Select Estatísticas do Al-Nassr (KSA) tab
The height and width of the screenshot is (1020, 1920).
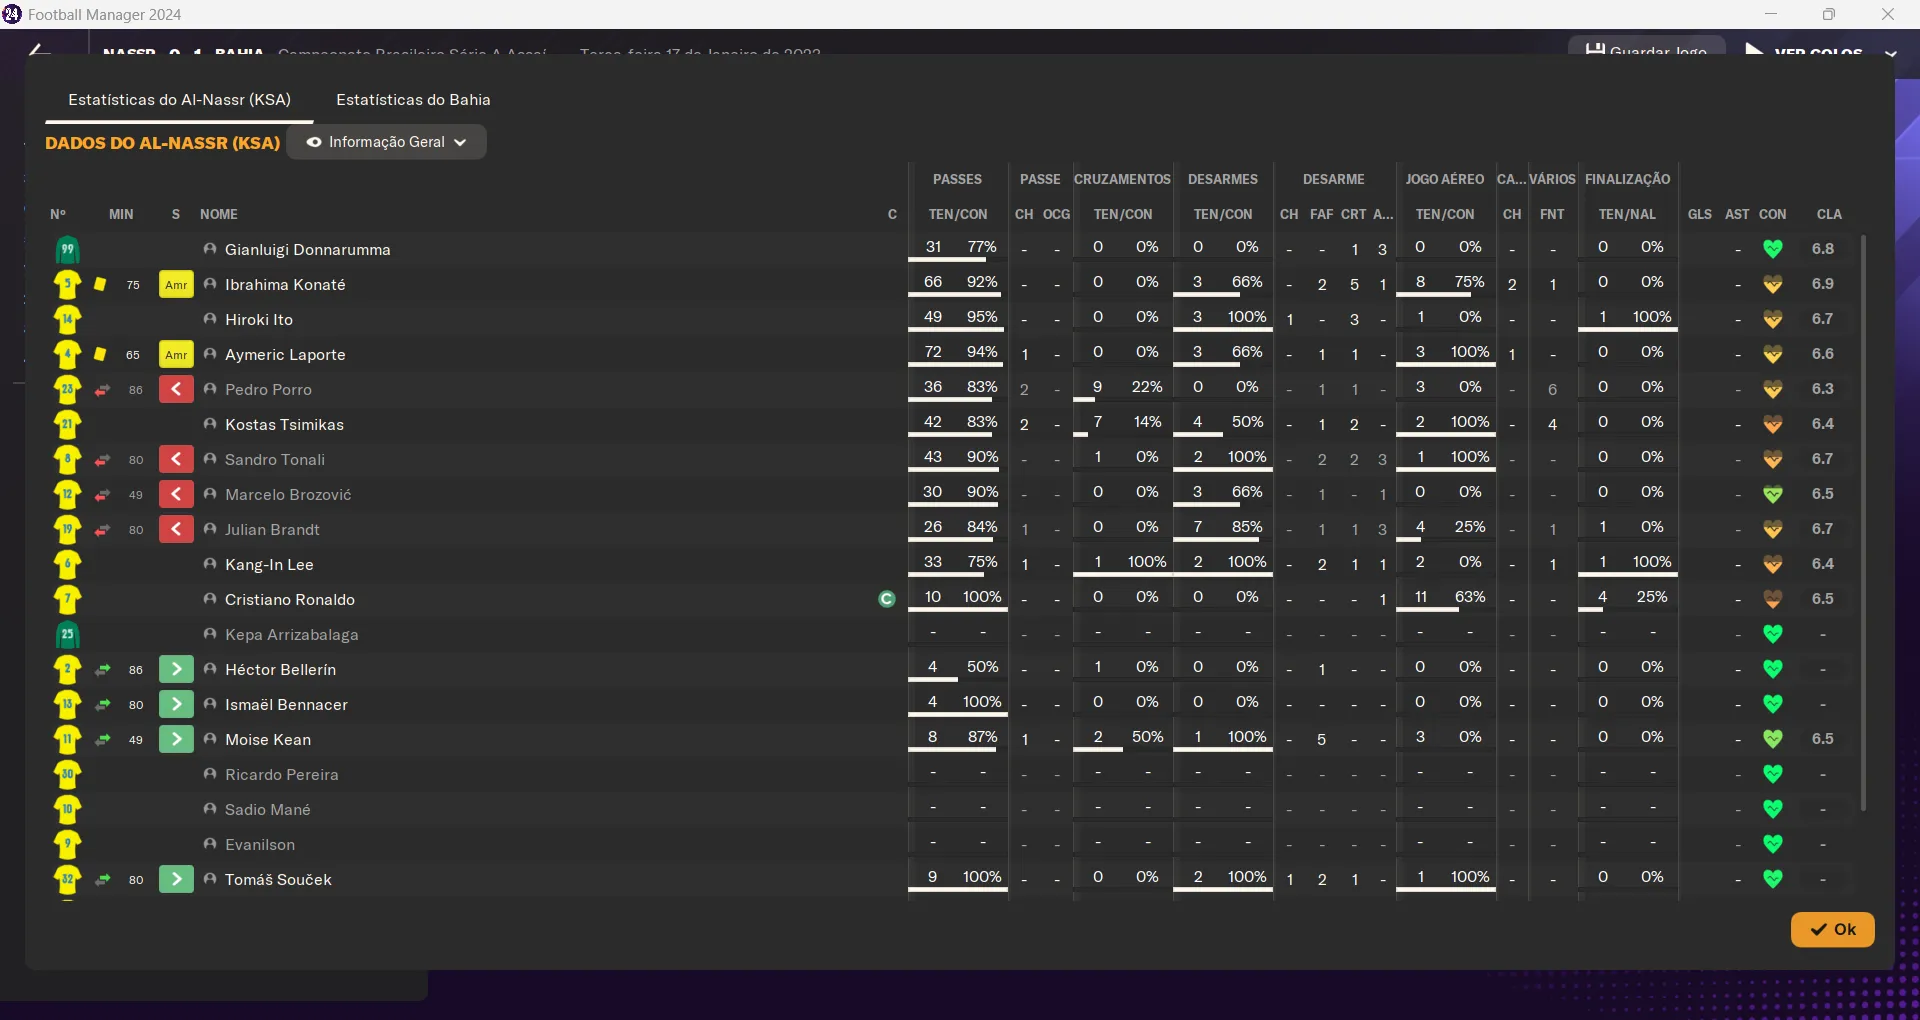180,100
